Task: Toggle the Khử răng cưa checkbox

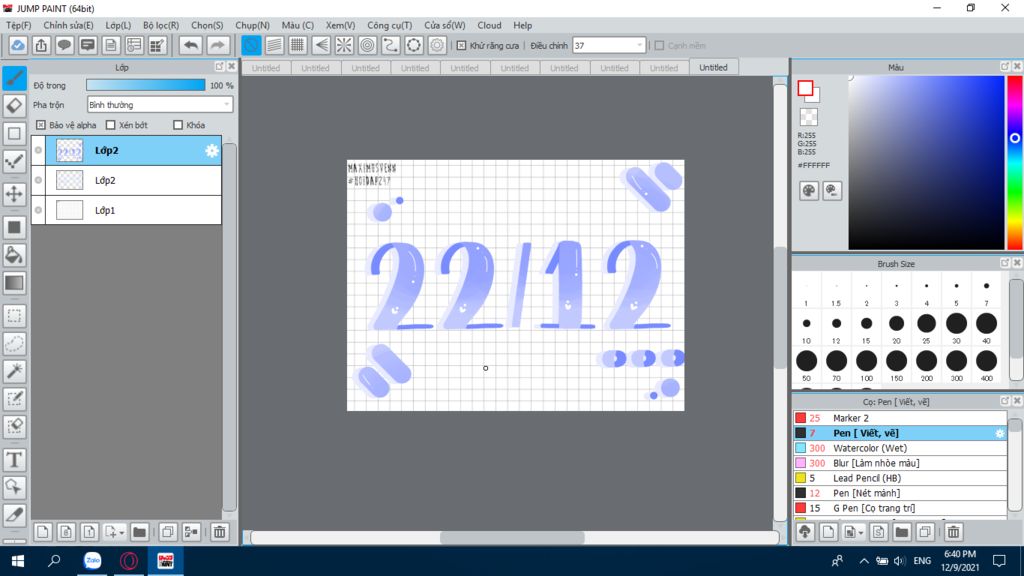Action: click(461, 46)
